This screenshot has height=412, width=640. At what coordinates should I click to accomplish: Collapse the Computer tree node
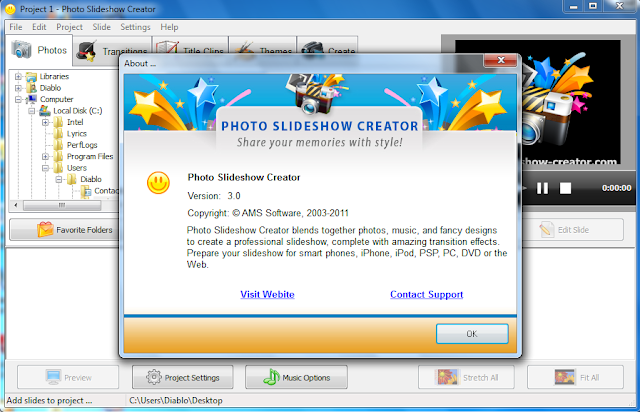tap(18, 99)
